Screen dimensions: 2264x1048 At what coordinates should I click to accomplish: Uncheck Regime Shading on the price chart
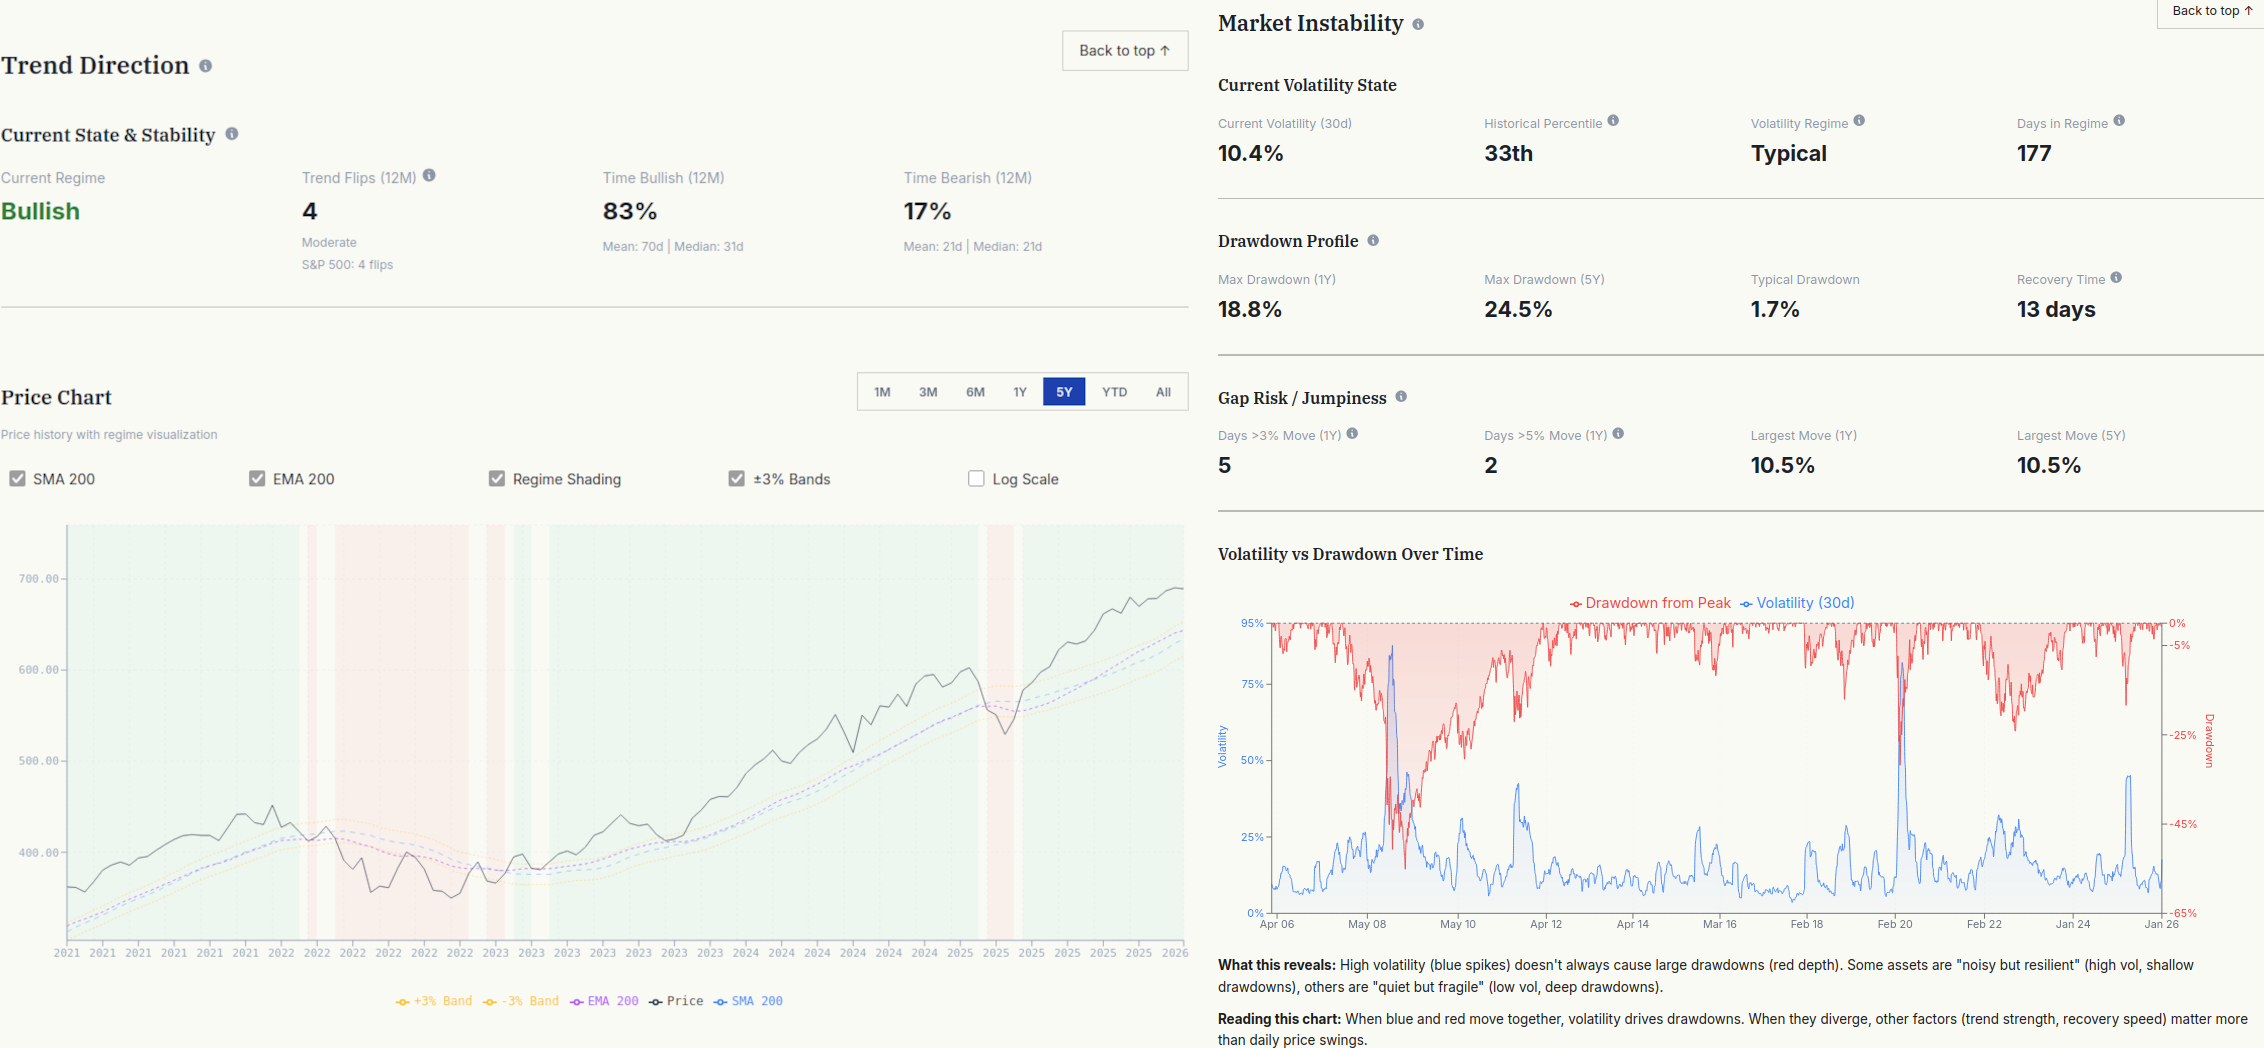497,478
